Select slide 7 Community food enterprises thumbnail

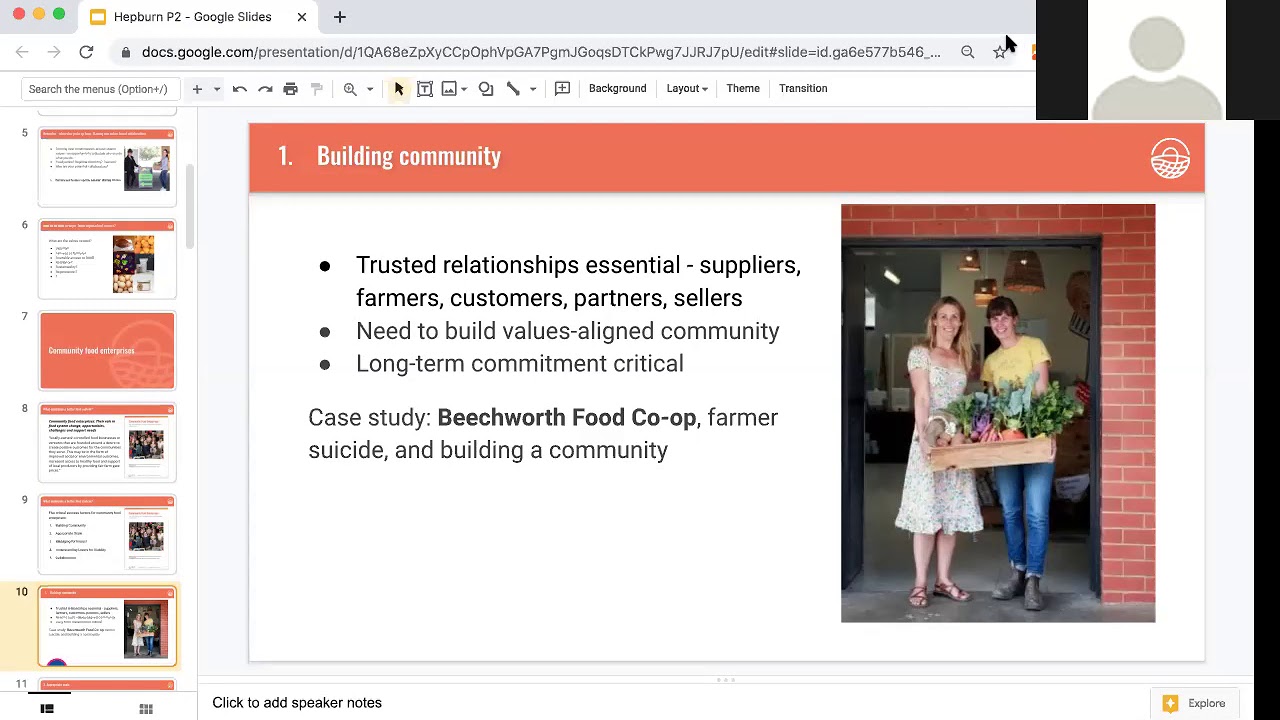coord(107,351)
